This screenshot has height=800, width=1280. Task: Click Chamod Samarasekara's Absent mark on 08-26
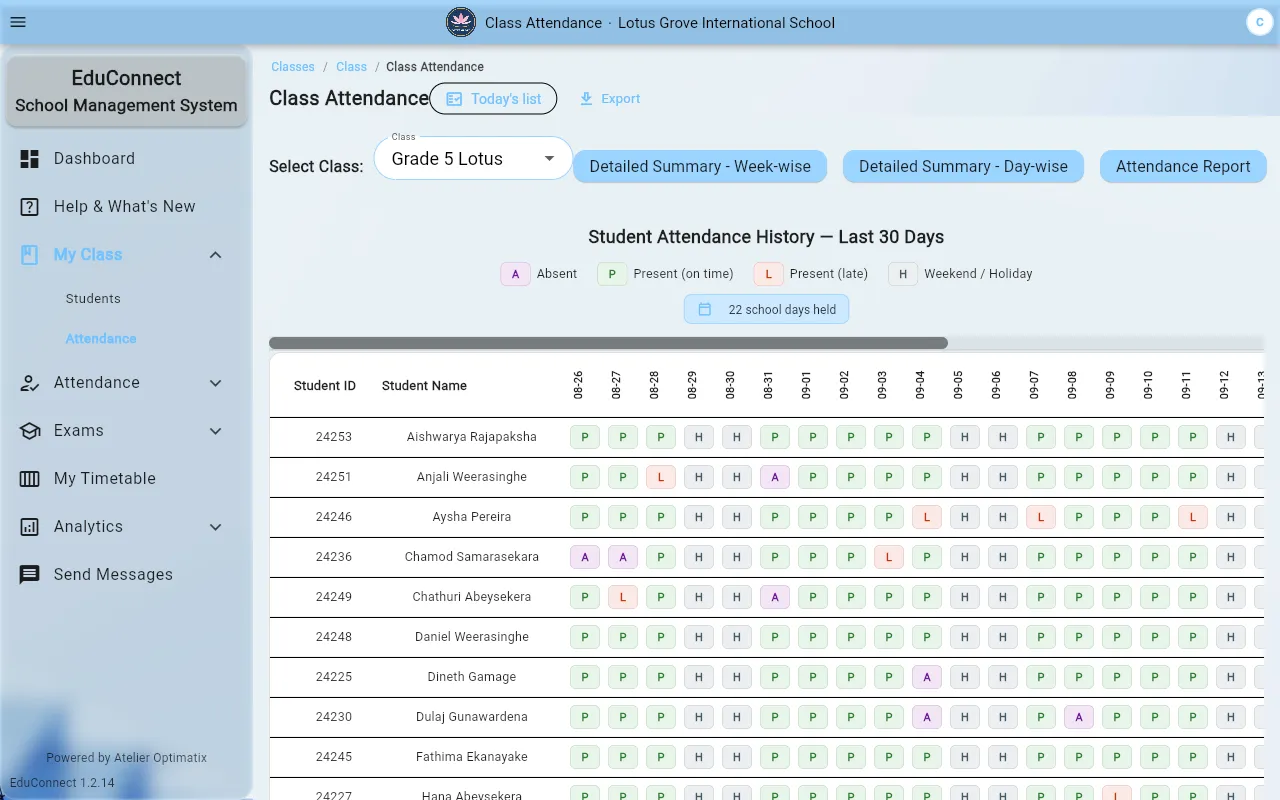(x=585, y=557)
